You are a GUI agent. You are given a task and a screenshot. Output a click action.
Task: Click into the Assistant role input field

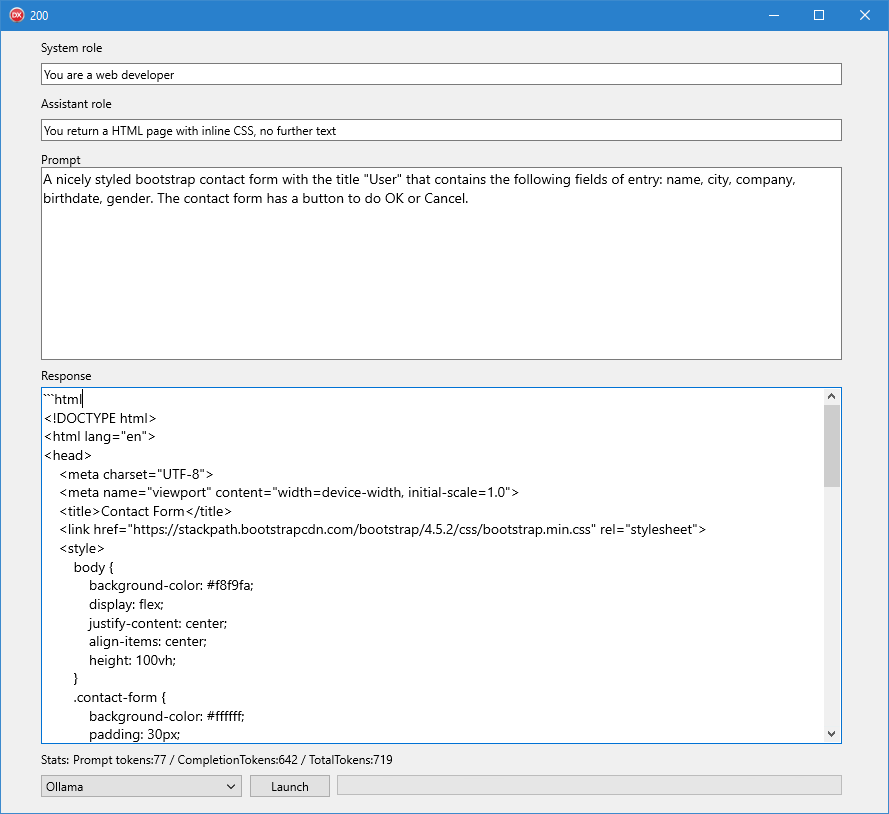(441, 130)
